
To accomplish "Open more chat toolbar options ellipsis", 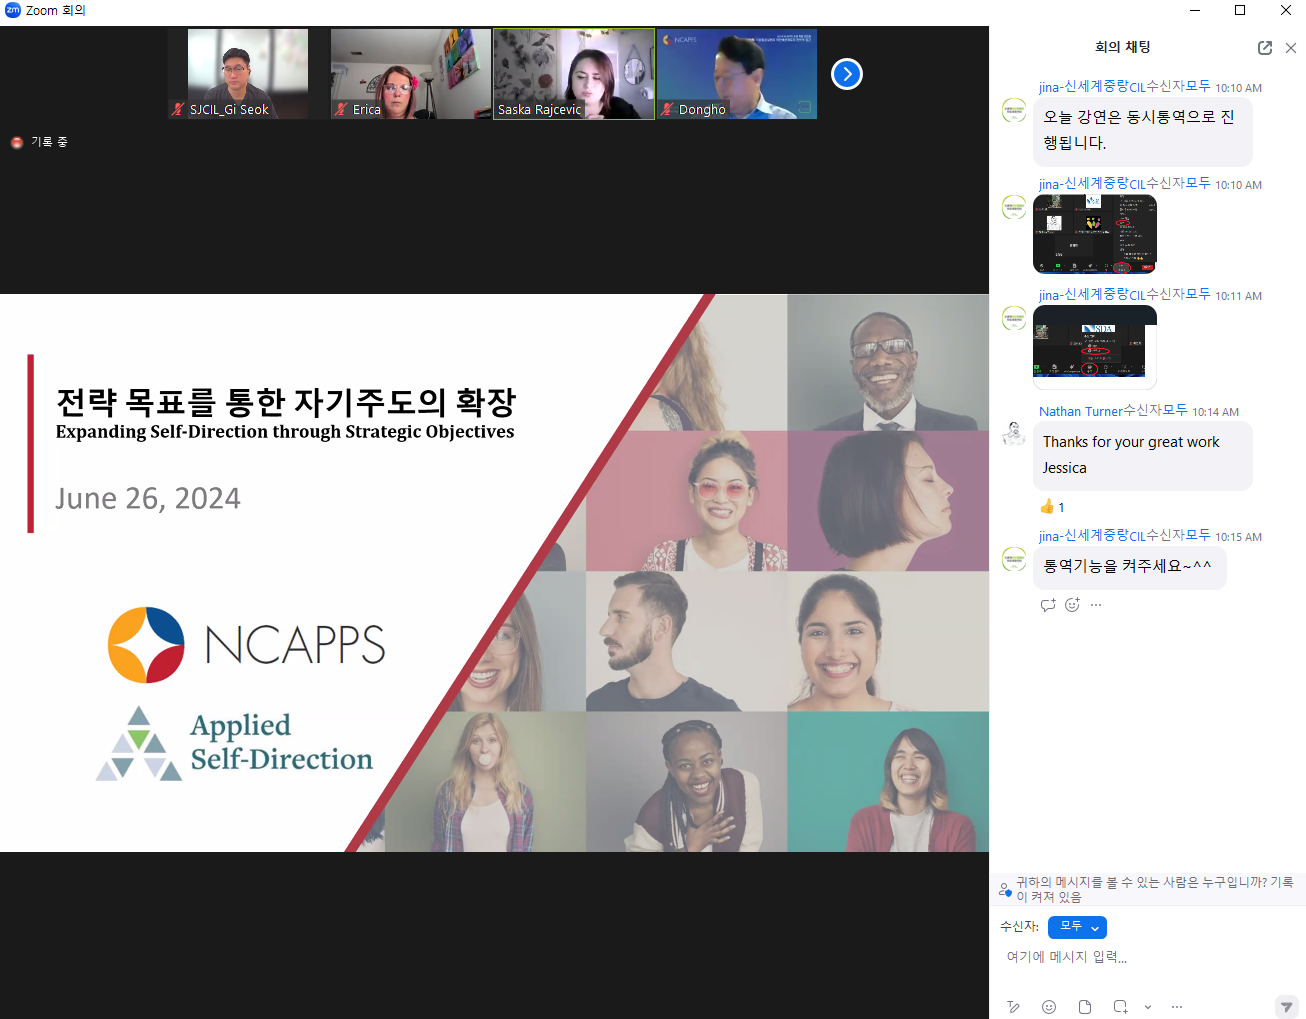I will 1177,1007.
